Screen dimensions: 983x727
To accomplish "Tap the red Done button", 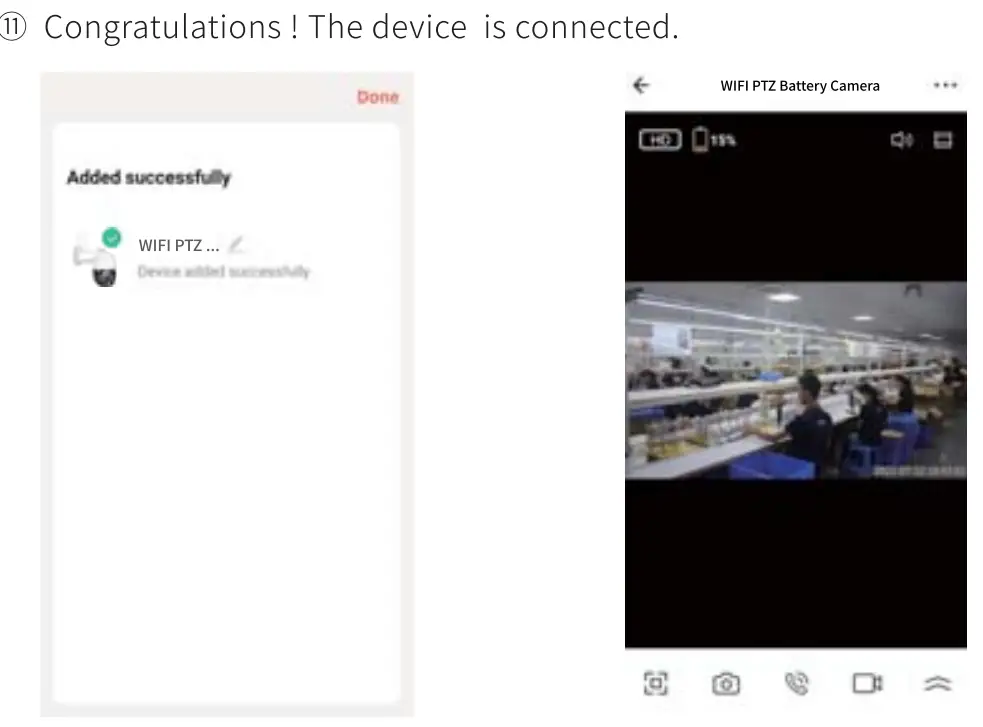I will pos(377,97).
